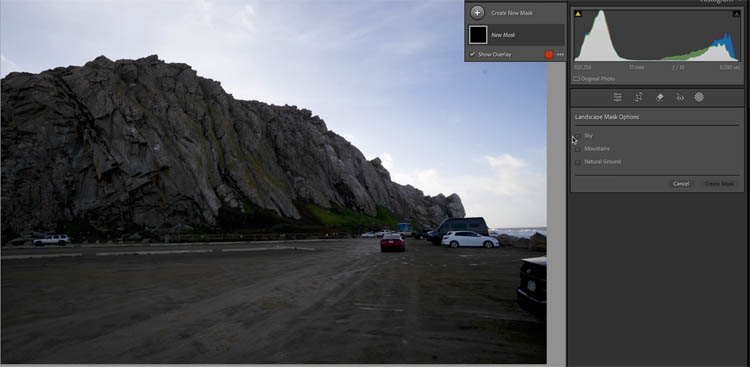The height and width of the screenshot is (367, 750).
Task: Toggle shadow clipping warning triangle in histogram
Action: (x=578, y=14)
